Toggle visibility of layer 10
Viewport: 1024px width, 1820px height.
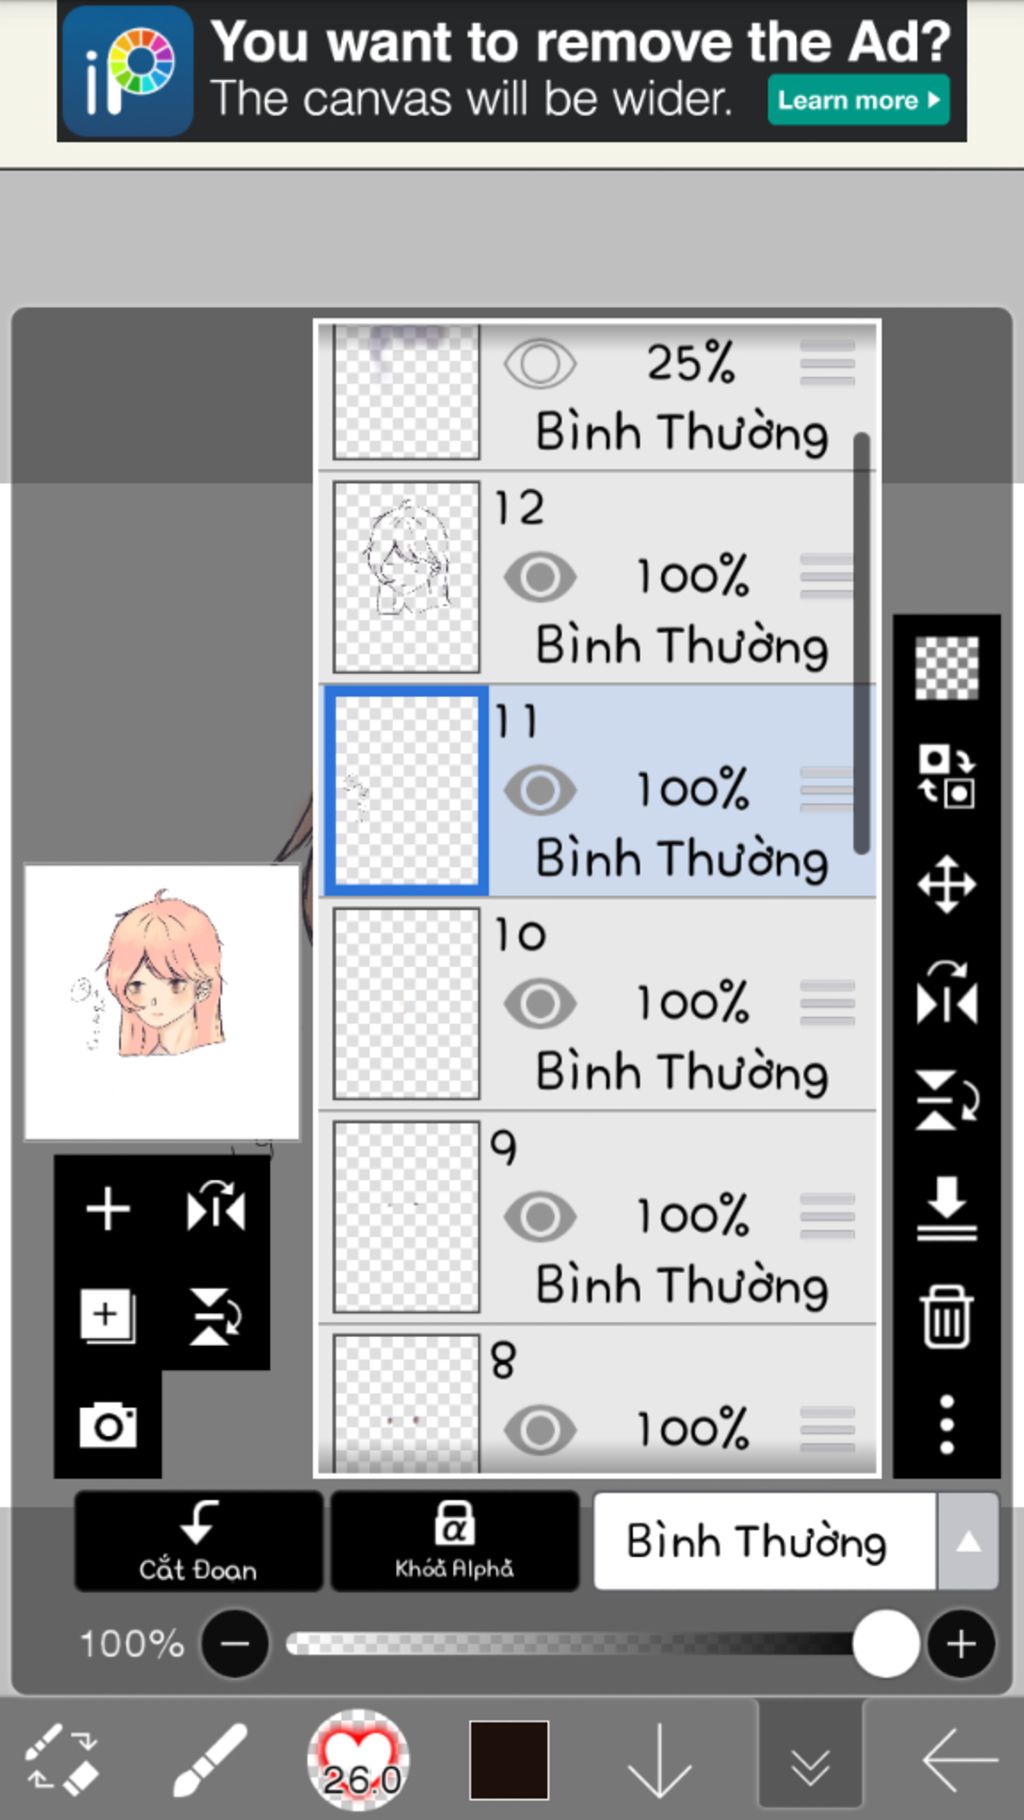540,1004
